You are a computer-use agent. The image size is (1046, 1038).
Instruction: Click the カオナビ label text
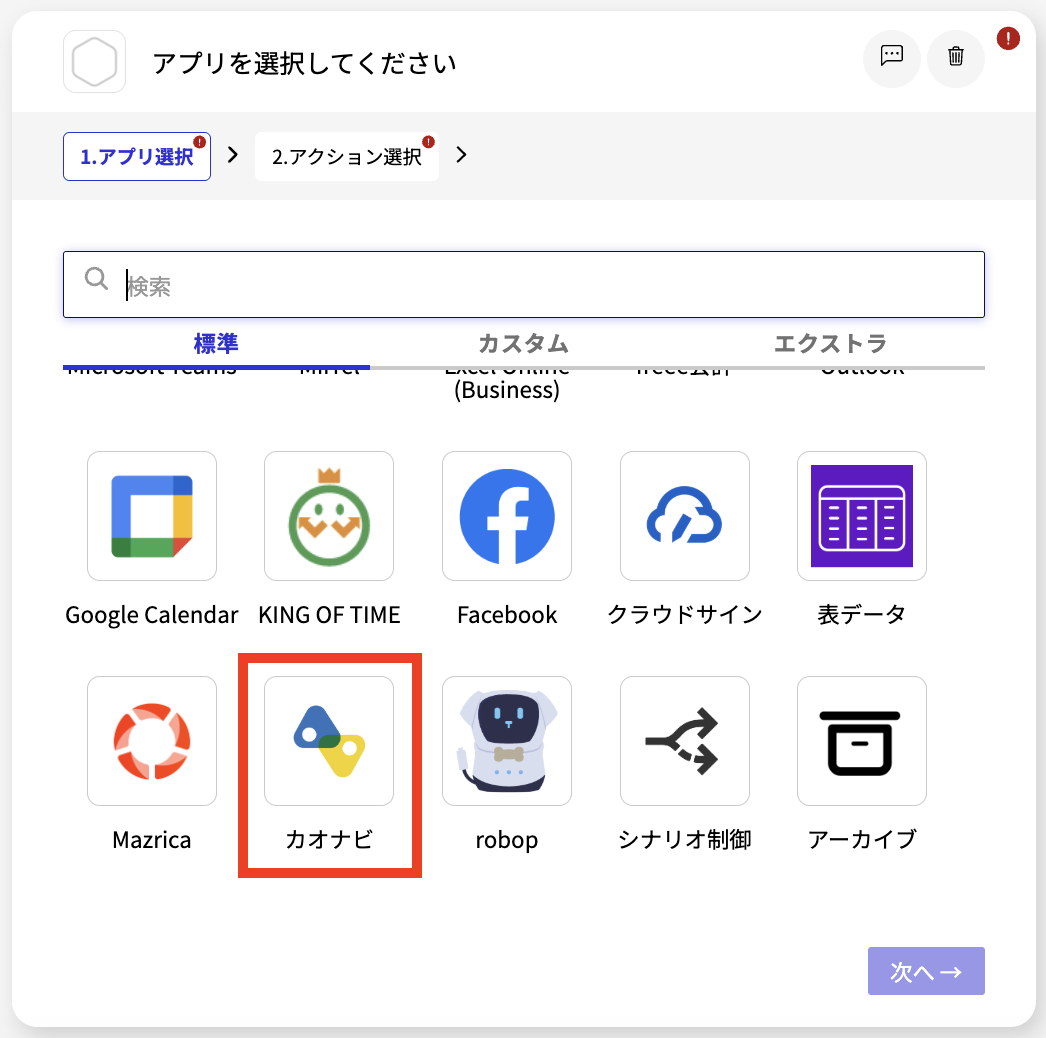329,840
